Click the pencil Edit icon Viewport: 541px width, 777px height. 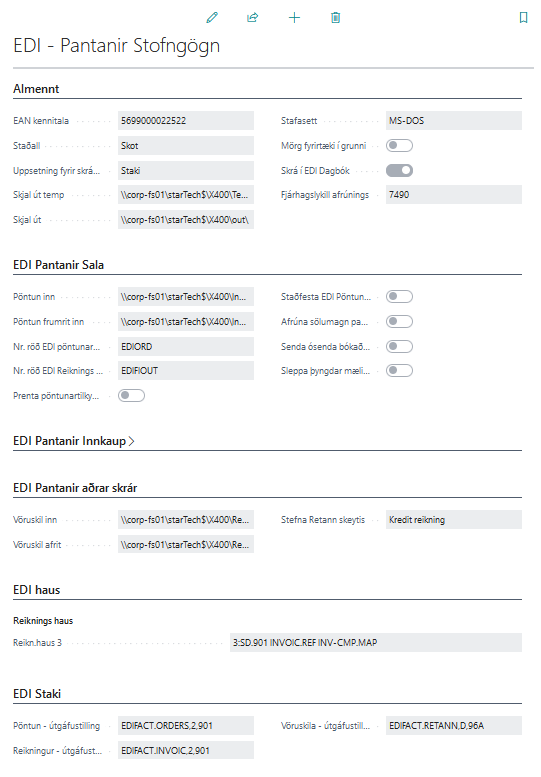pyautogui.click(x=212, y=18)
